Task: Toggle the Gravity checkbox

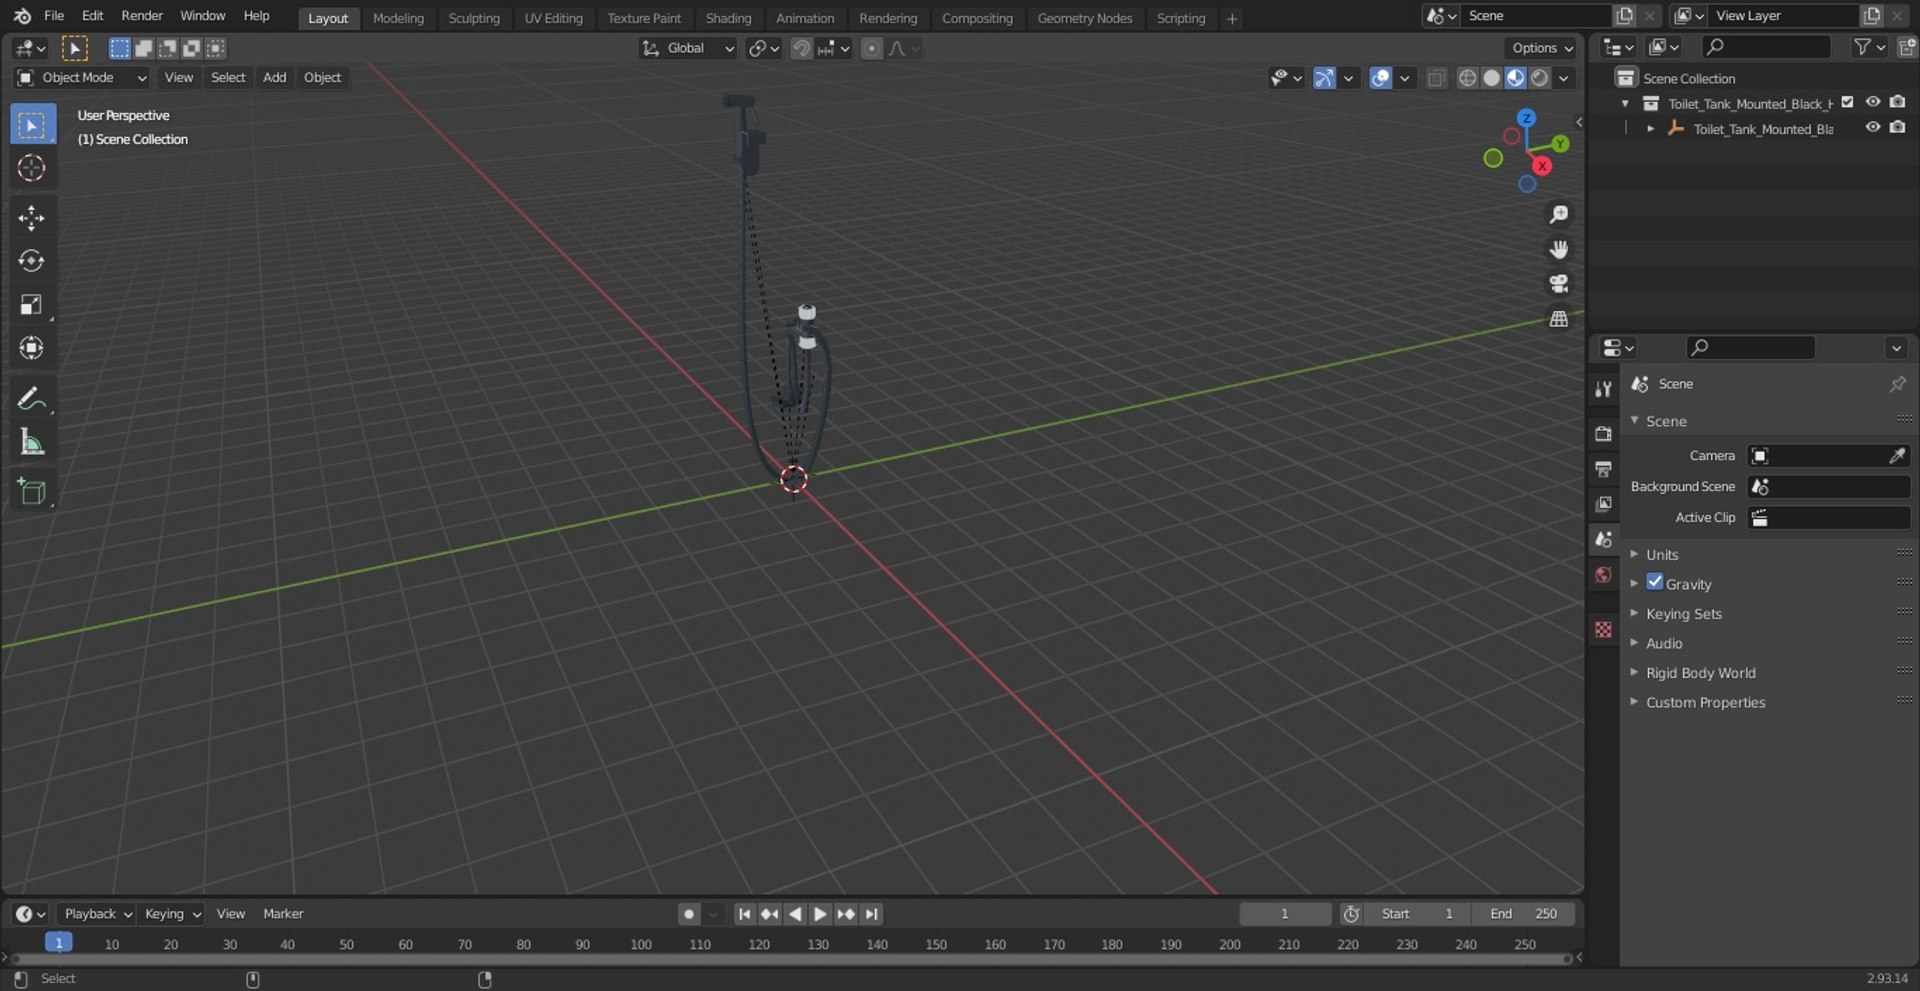Action: [1655, 582]
